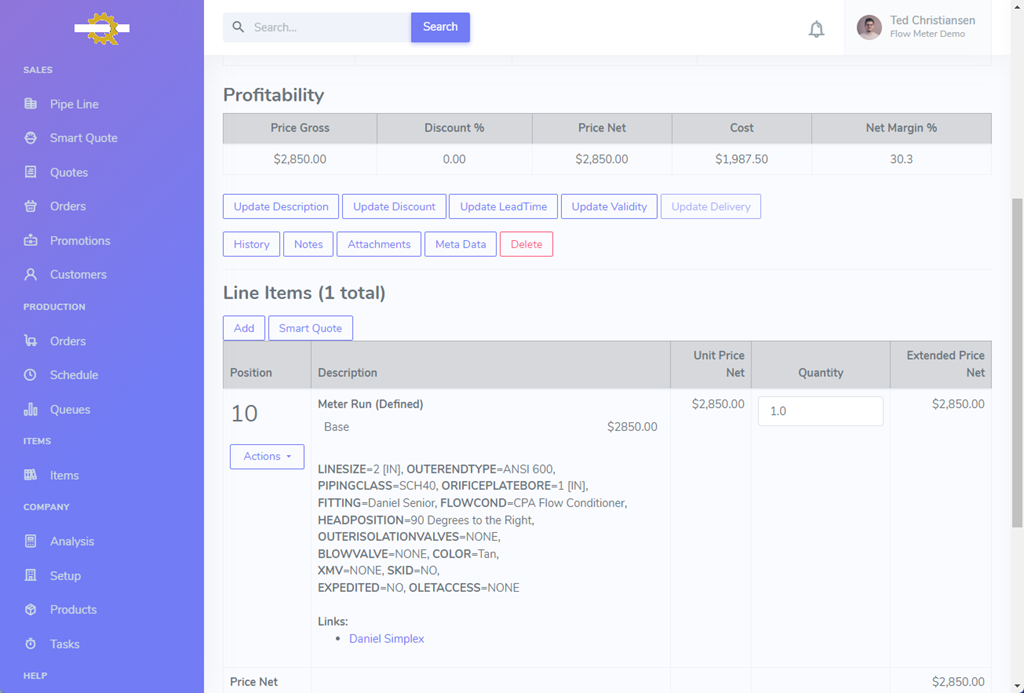The image size is (1024, 693).
Task: Click the Promotions sidebar icon
Action: 31,241
